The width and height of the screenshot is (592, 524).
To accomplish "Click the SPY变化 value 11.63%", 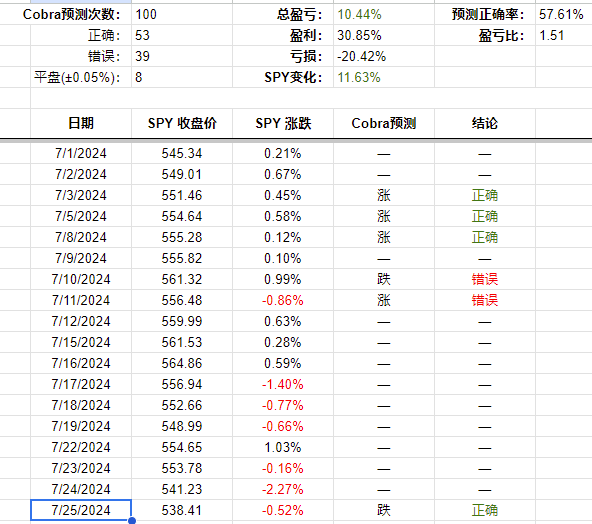I will (x=384, y=77).
